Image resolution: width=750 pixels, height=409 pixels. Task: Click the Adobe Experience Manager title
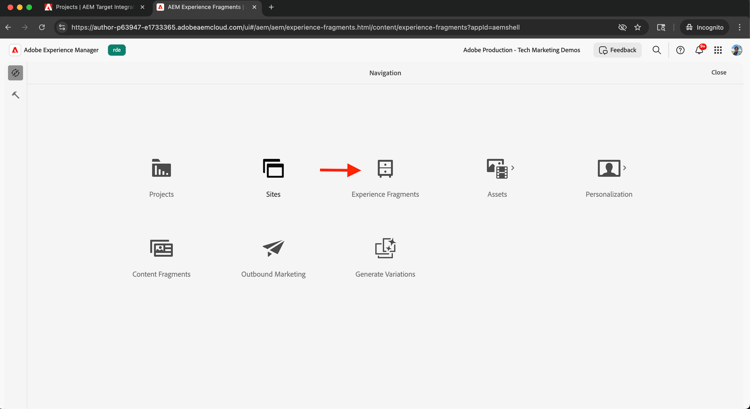(61, 50)
